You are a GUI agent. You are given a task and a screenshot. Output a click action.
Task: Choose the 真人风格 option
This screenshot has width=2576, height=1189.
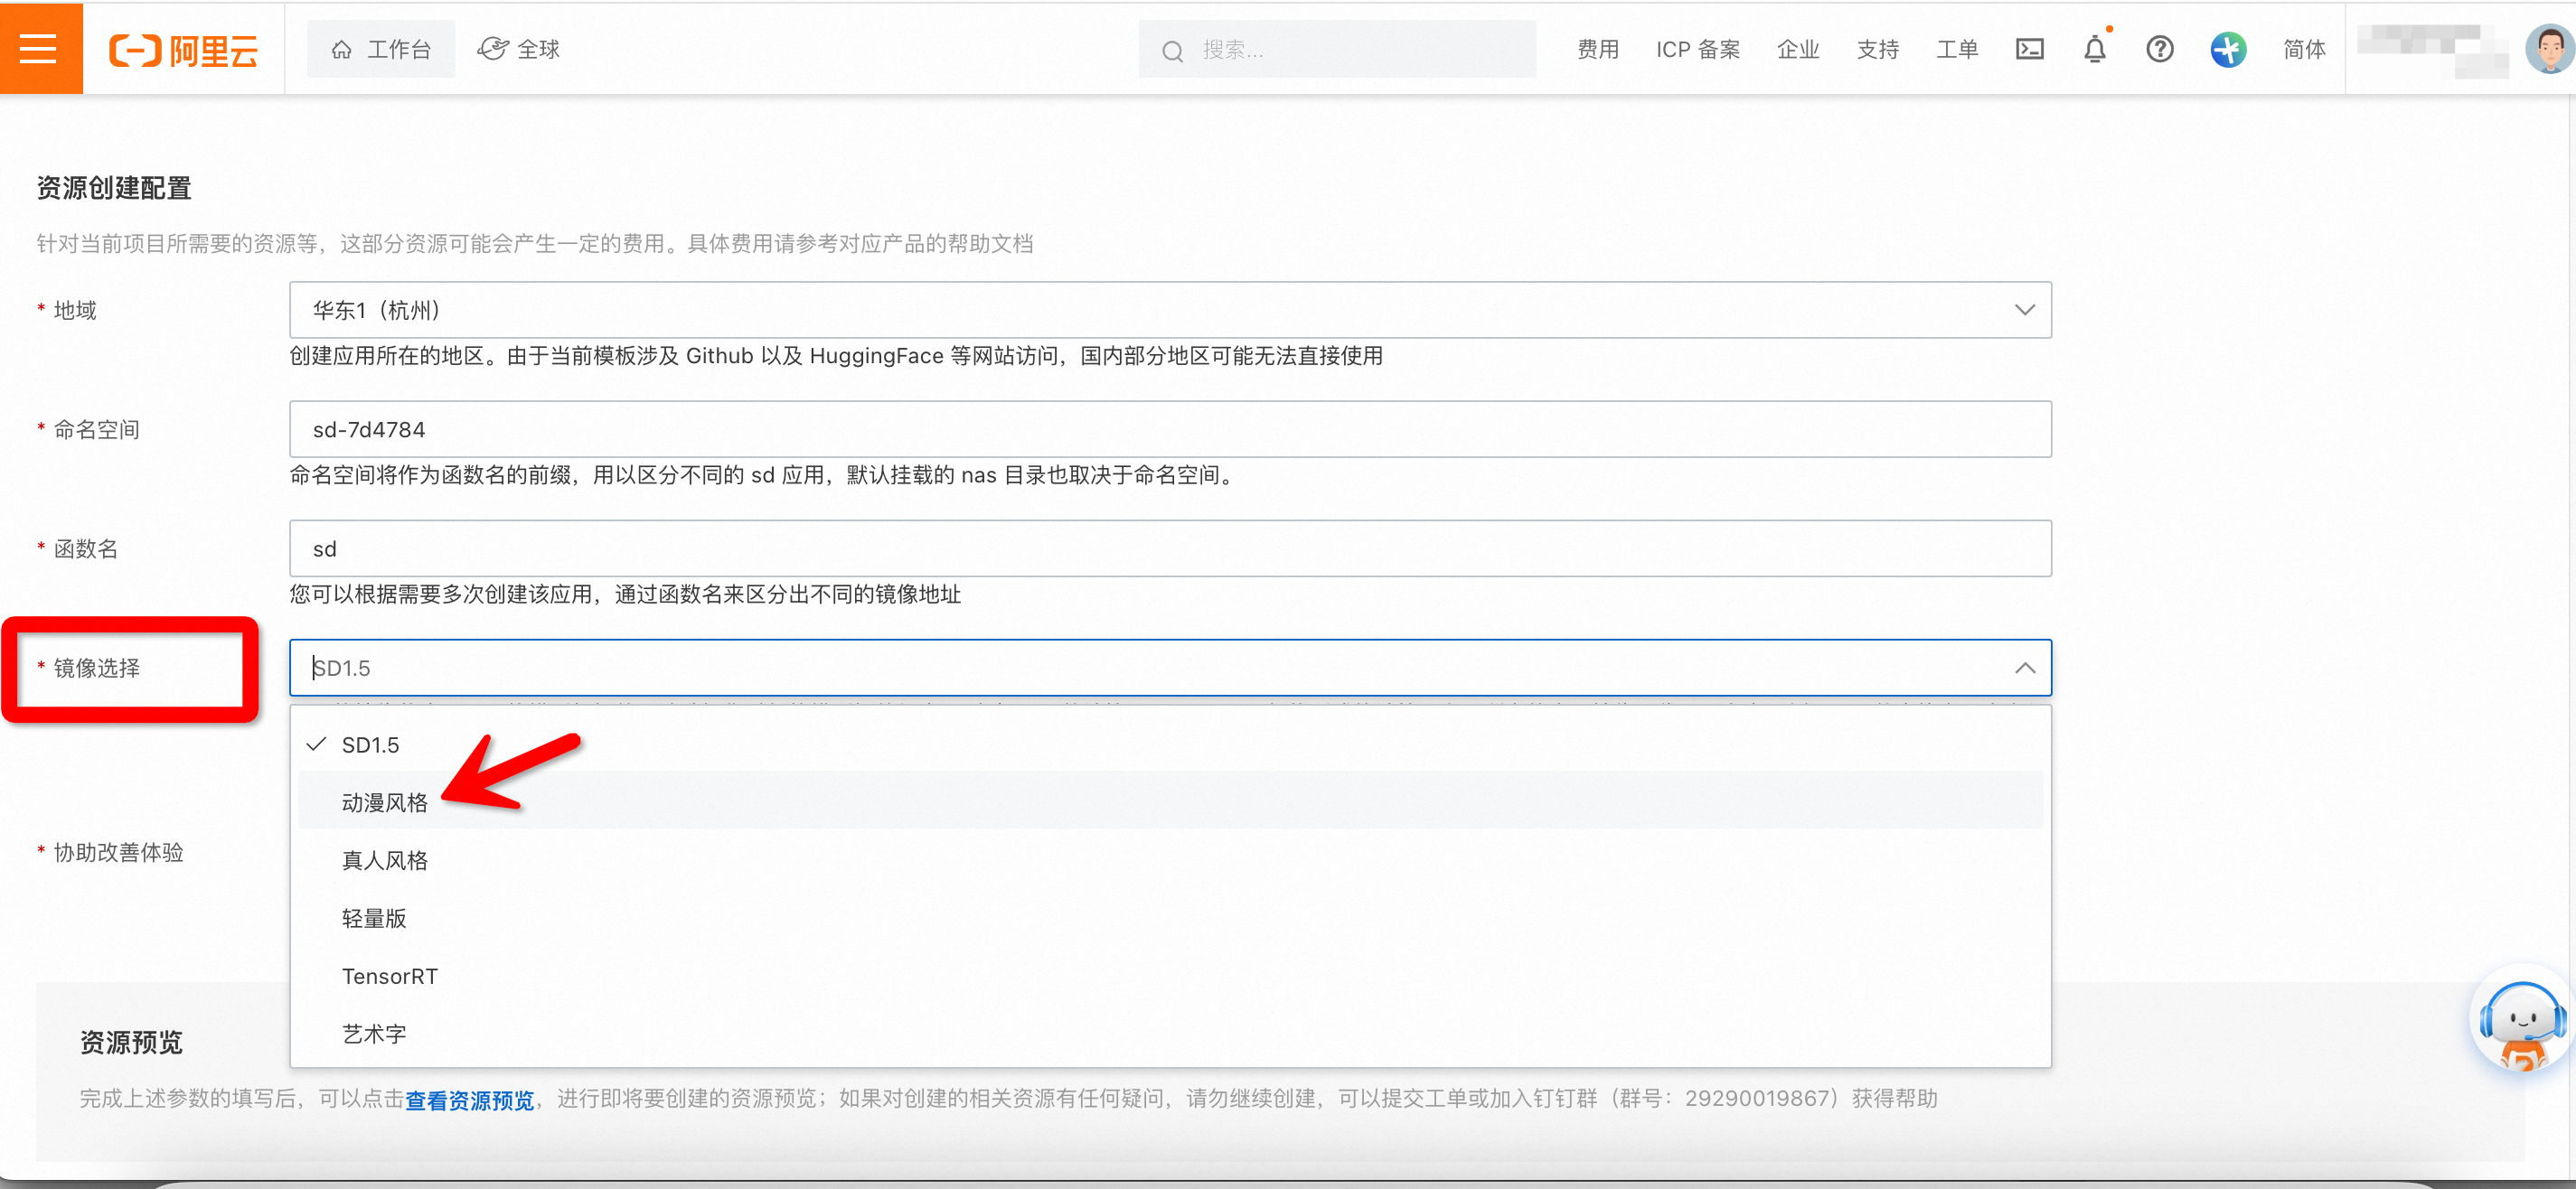pos(385,860)
